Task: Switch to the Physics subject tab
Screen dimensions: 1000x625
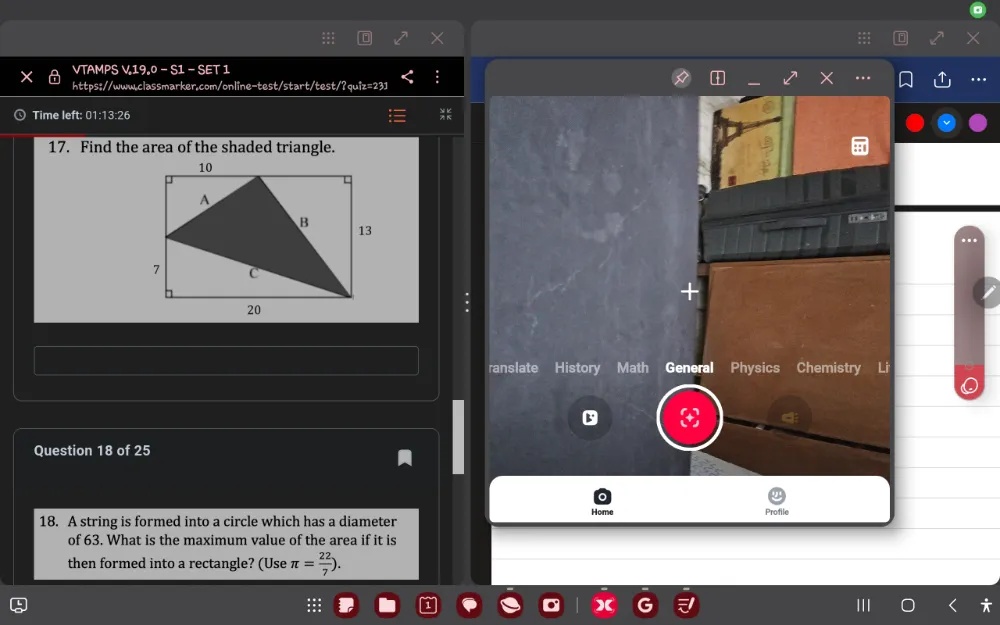Action: click(x=755, y=368)
